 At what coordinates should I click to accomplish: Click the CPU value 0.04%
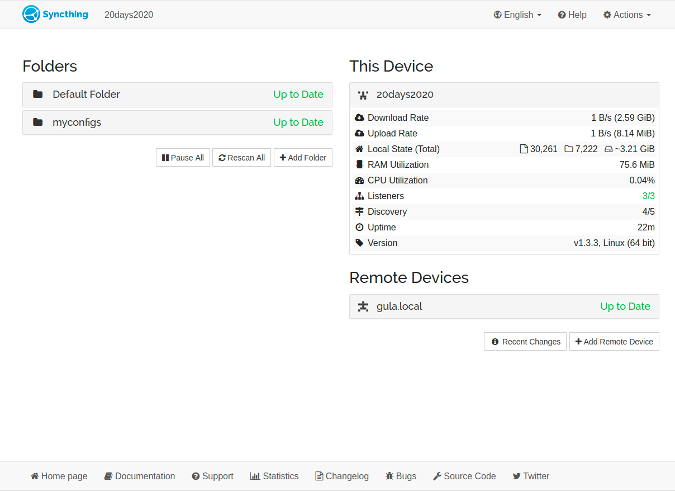[x=642, y=180]
